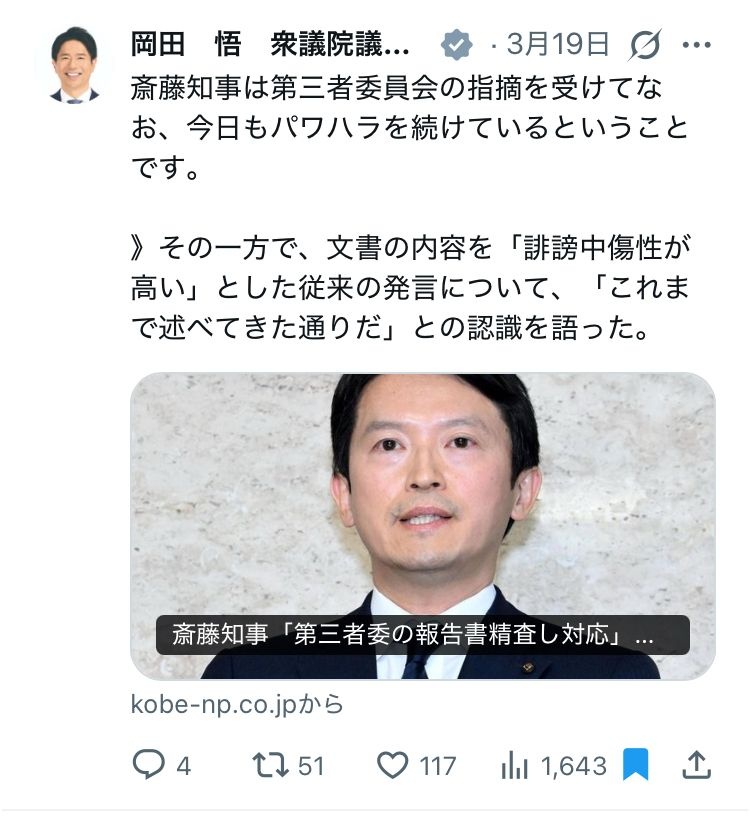The width and height of the screenshot is (750, 816).
Task: Click the verified checkmark badge
Action: pyautogui.click(x=456, y=45)
